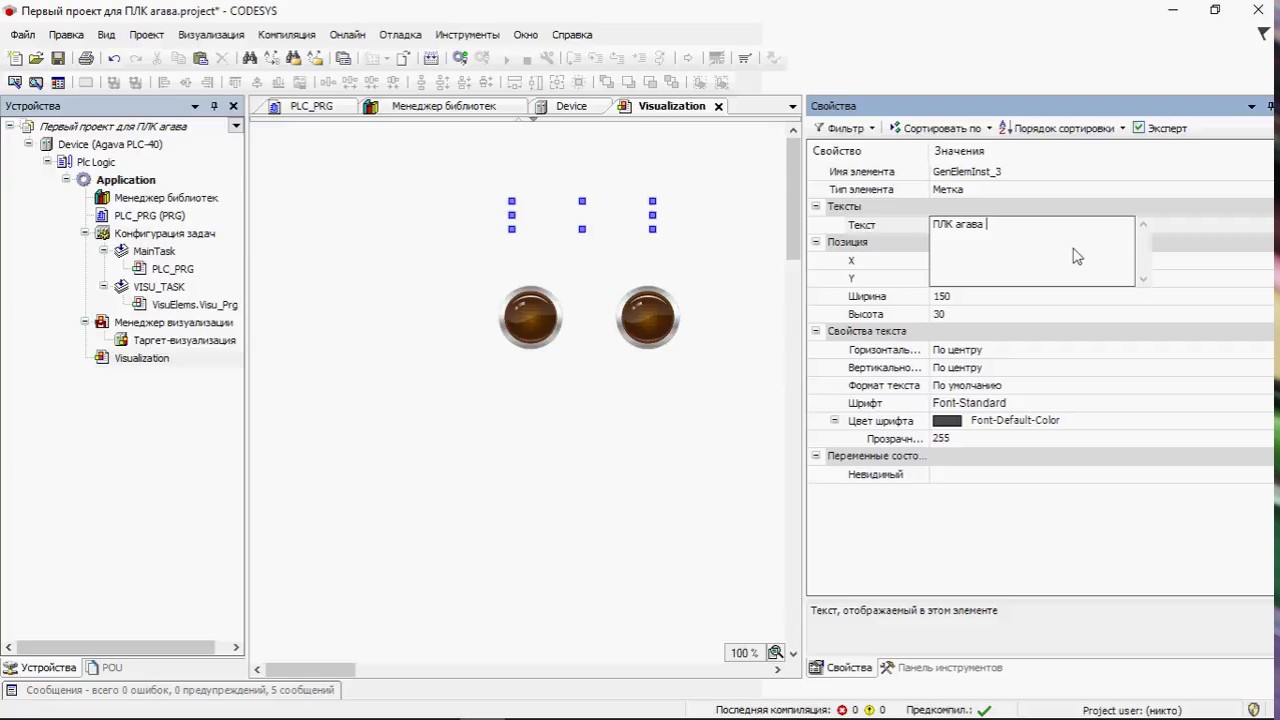Open Find with the binoculars icon
This screenshot has width=1280, height=720.
[x=250, y=59]
